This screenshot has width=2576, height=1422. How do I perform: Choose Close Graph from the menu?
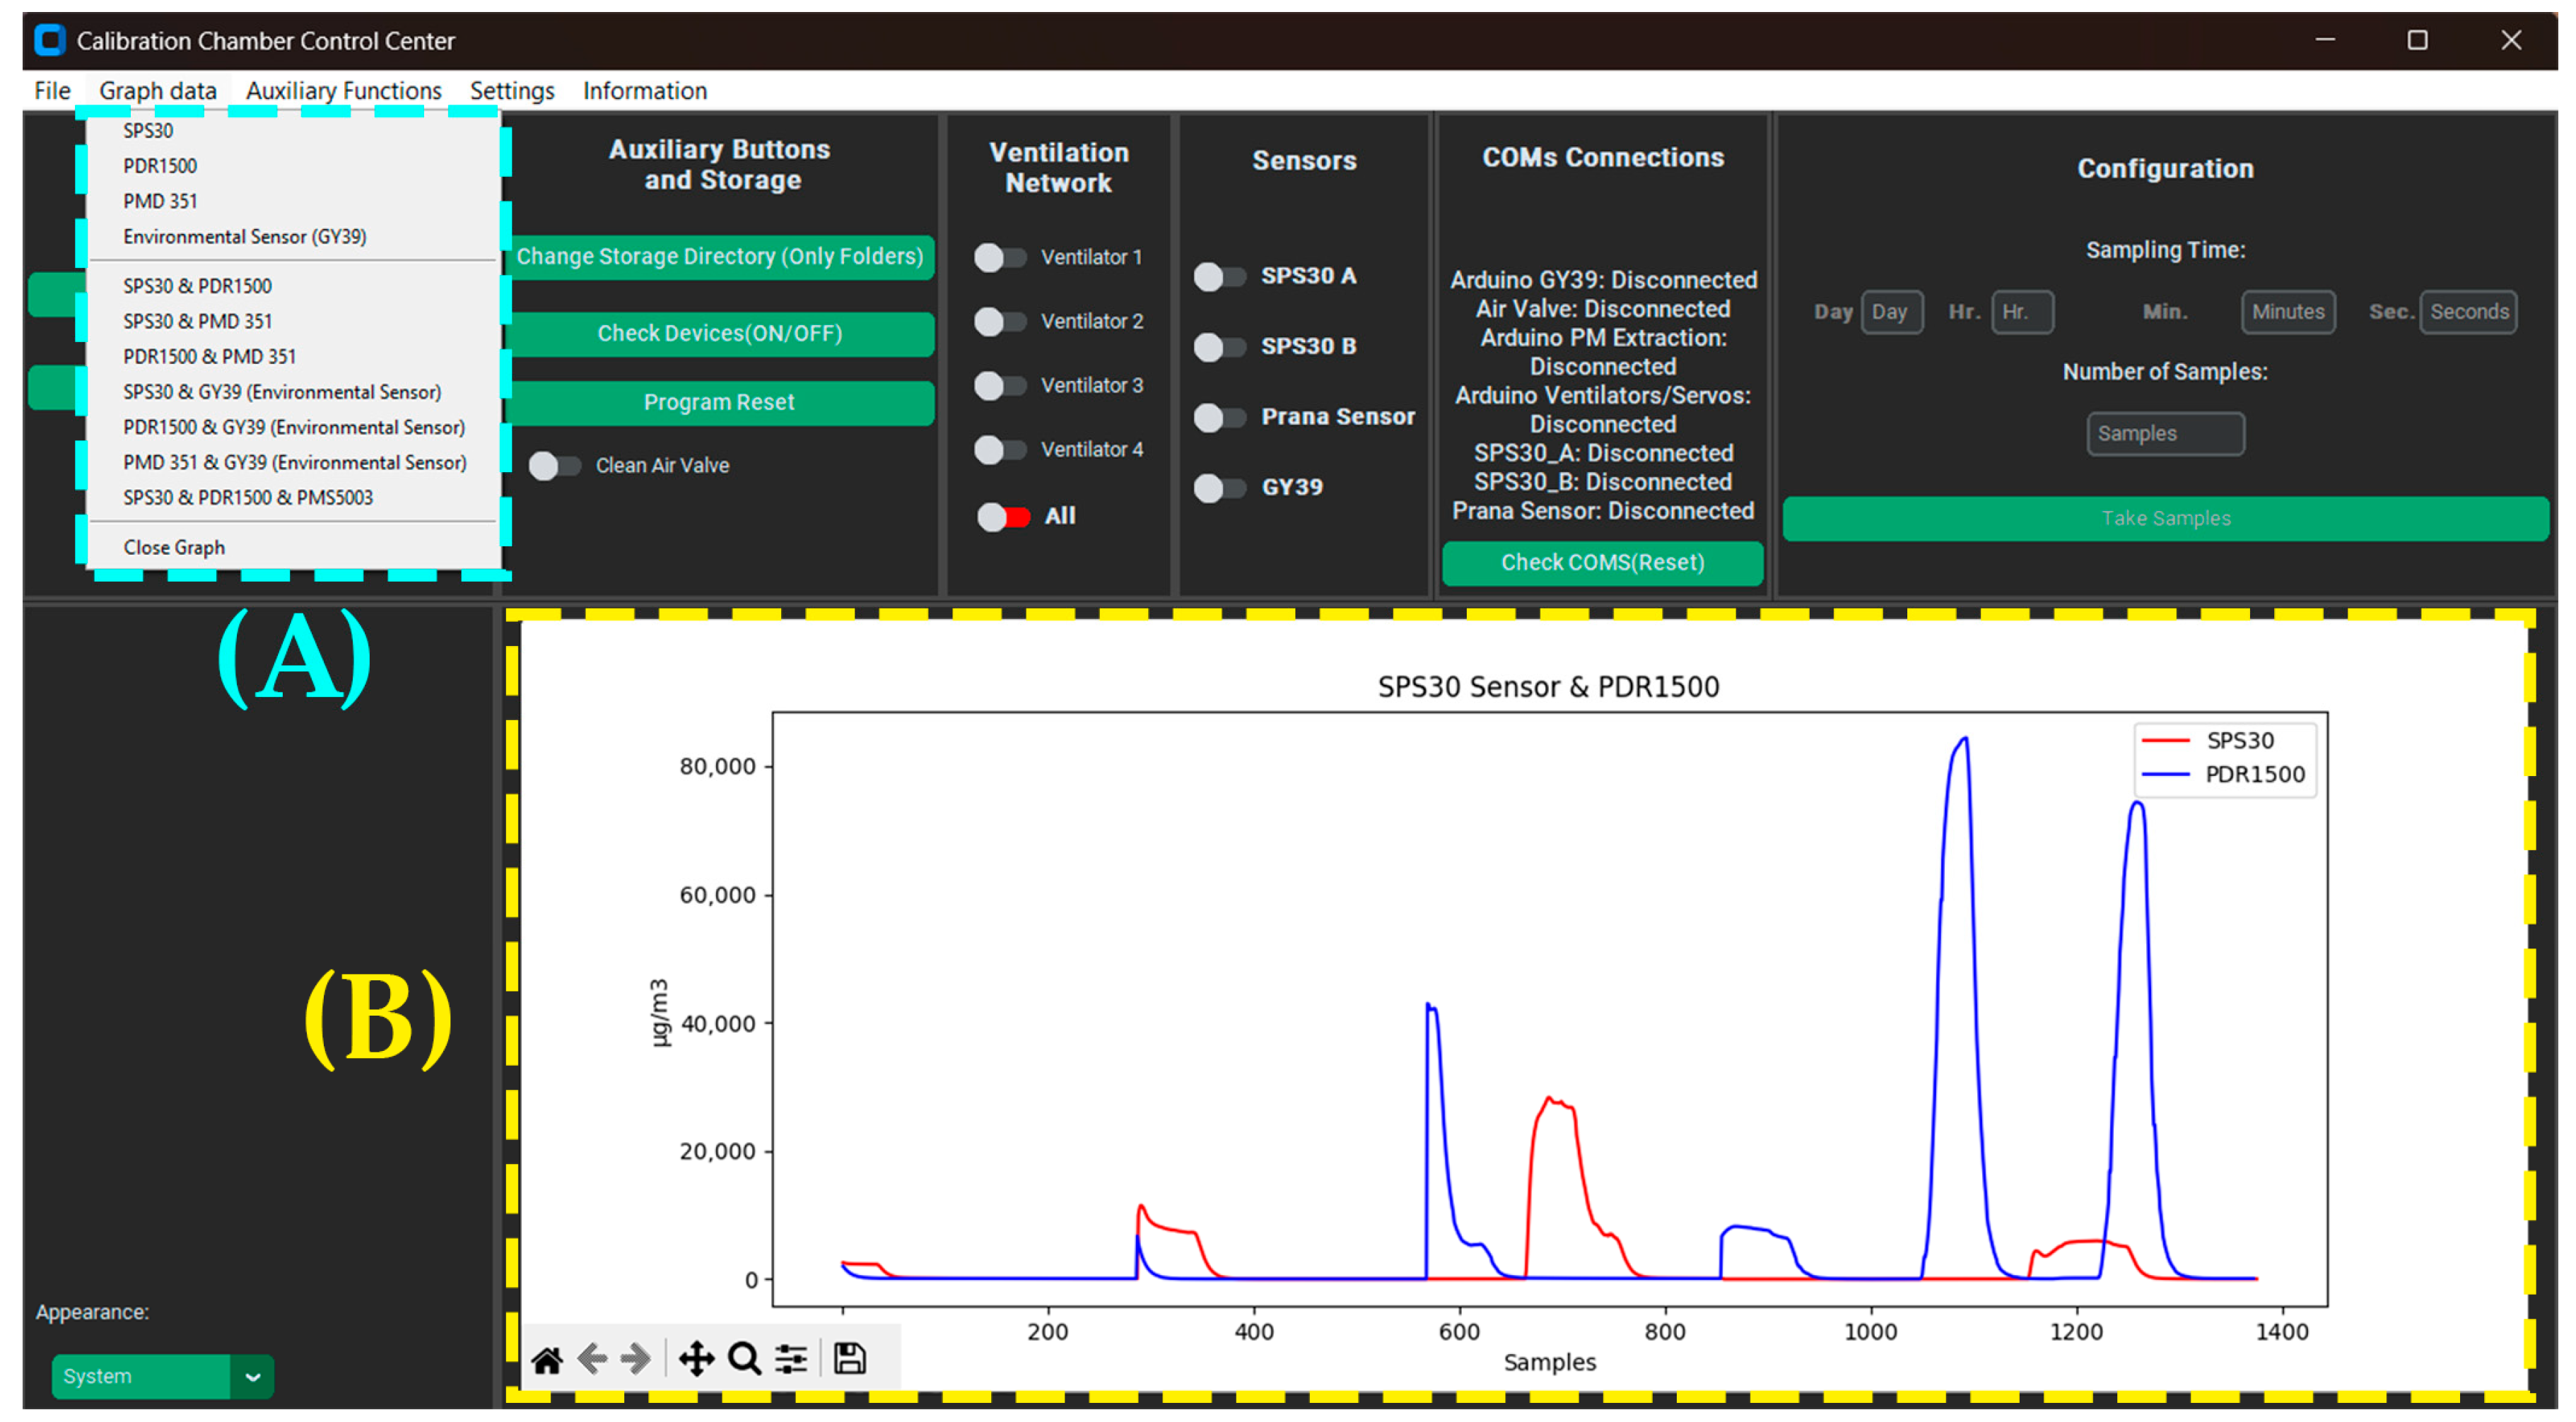click(x=174, y=548)
